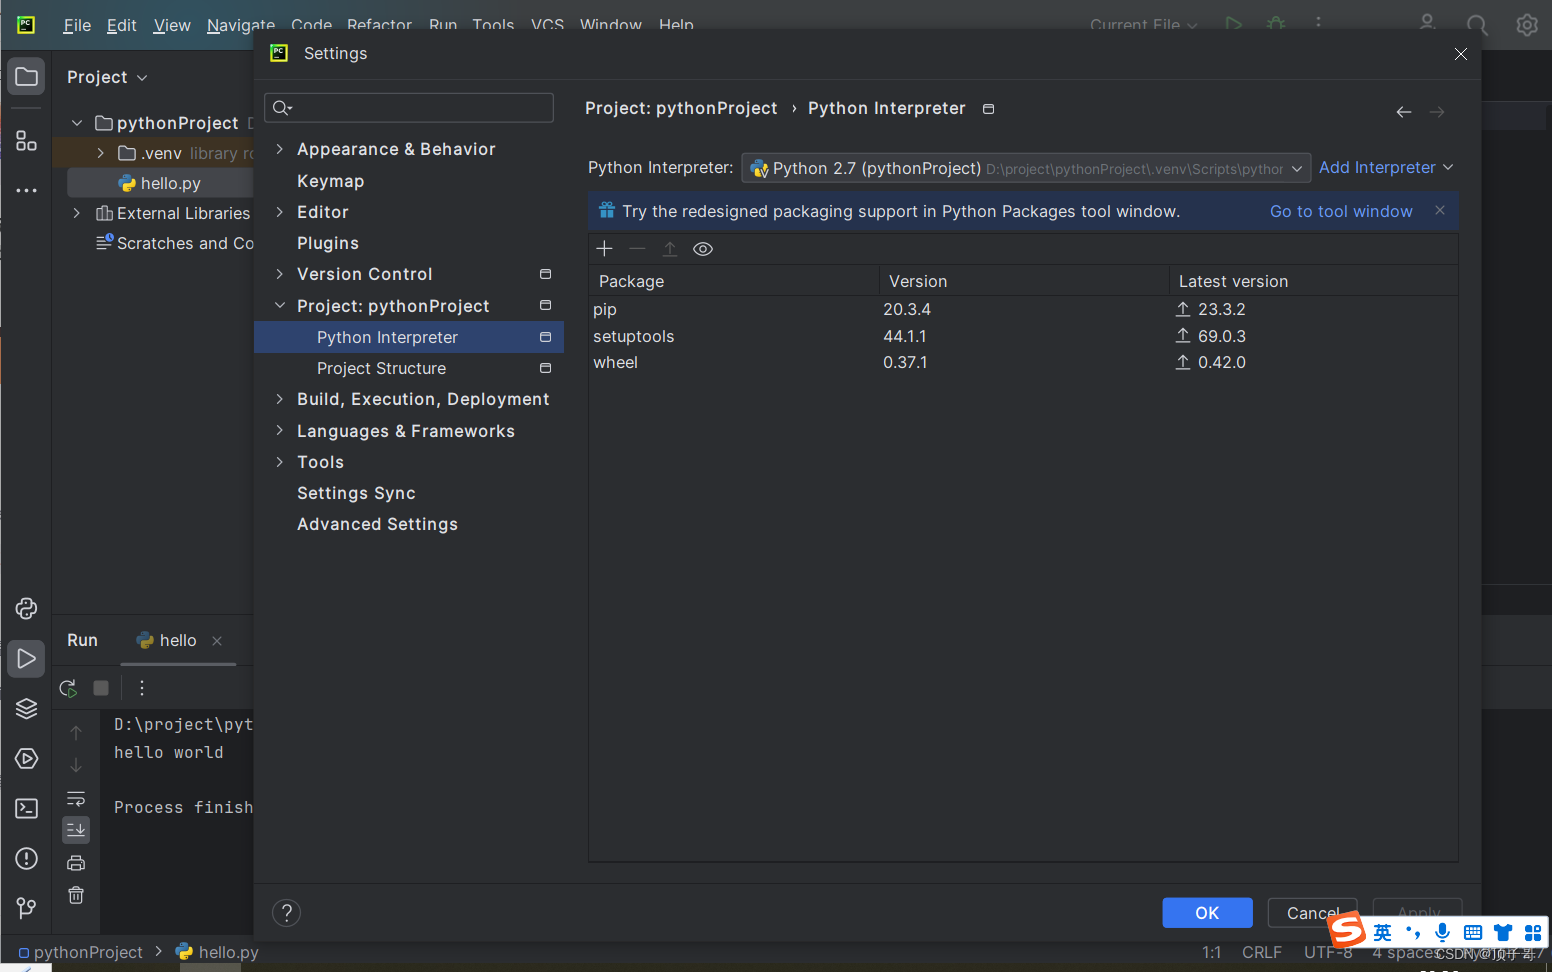The image size is (1552, 972).
Task: Dismiss the packaging support banner
Action: (x=1440, y=210)
